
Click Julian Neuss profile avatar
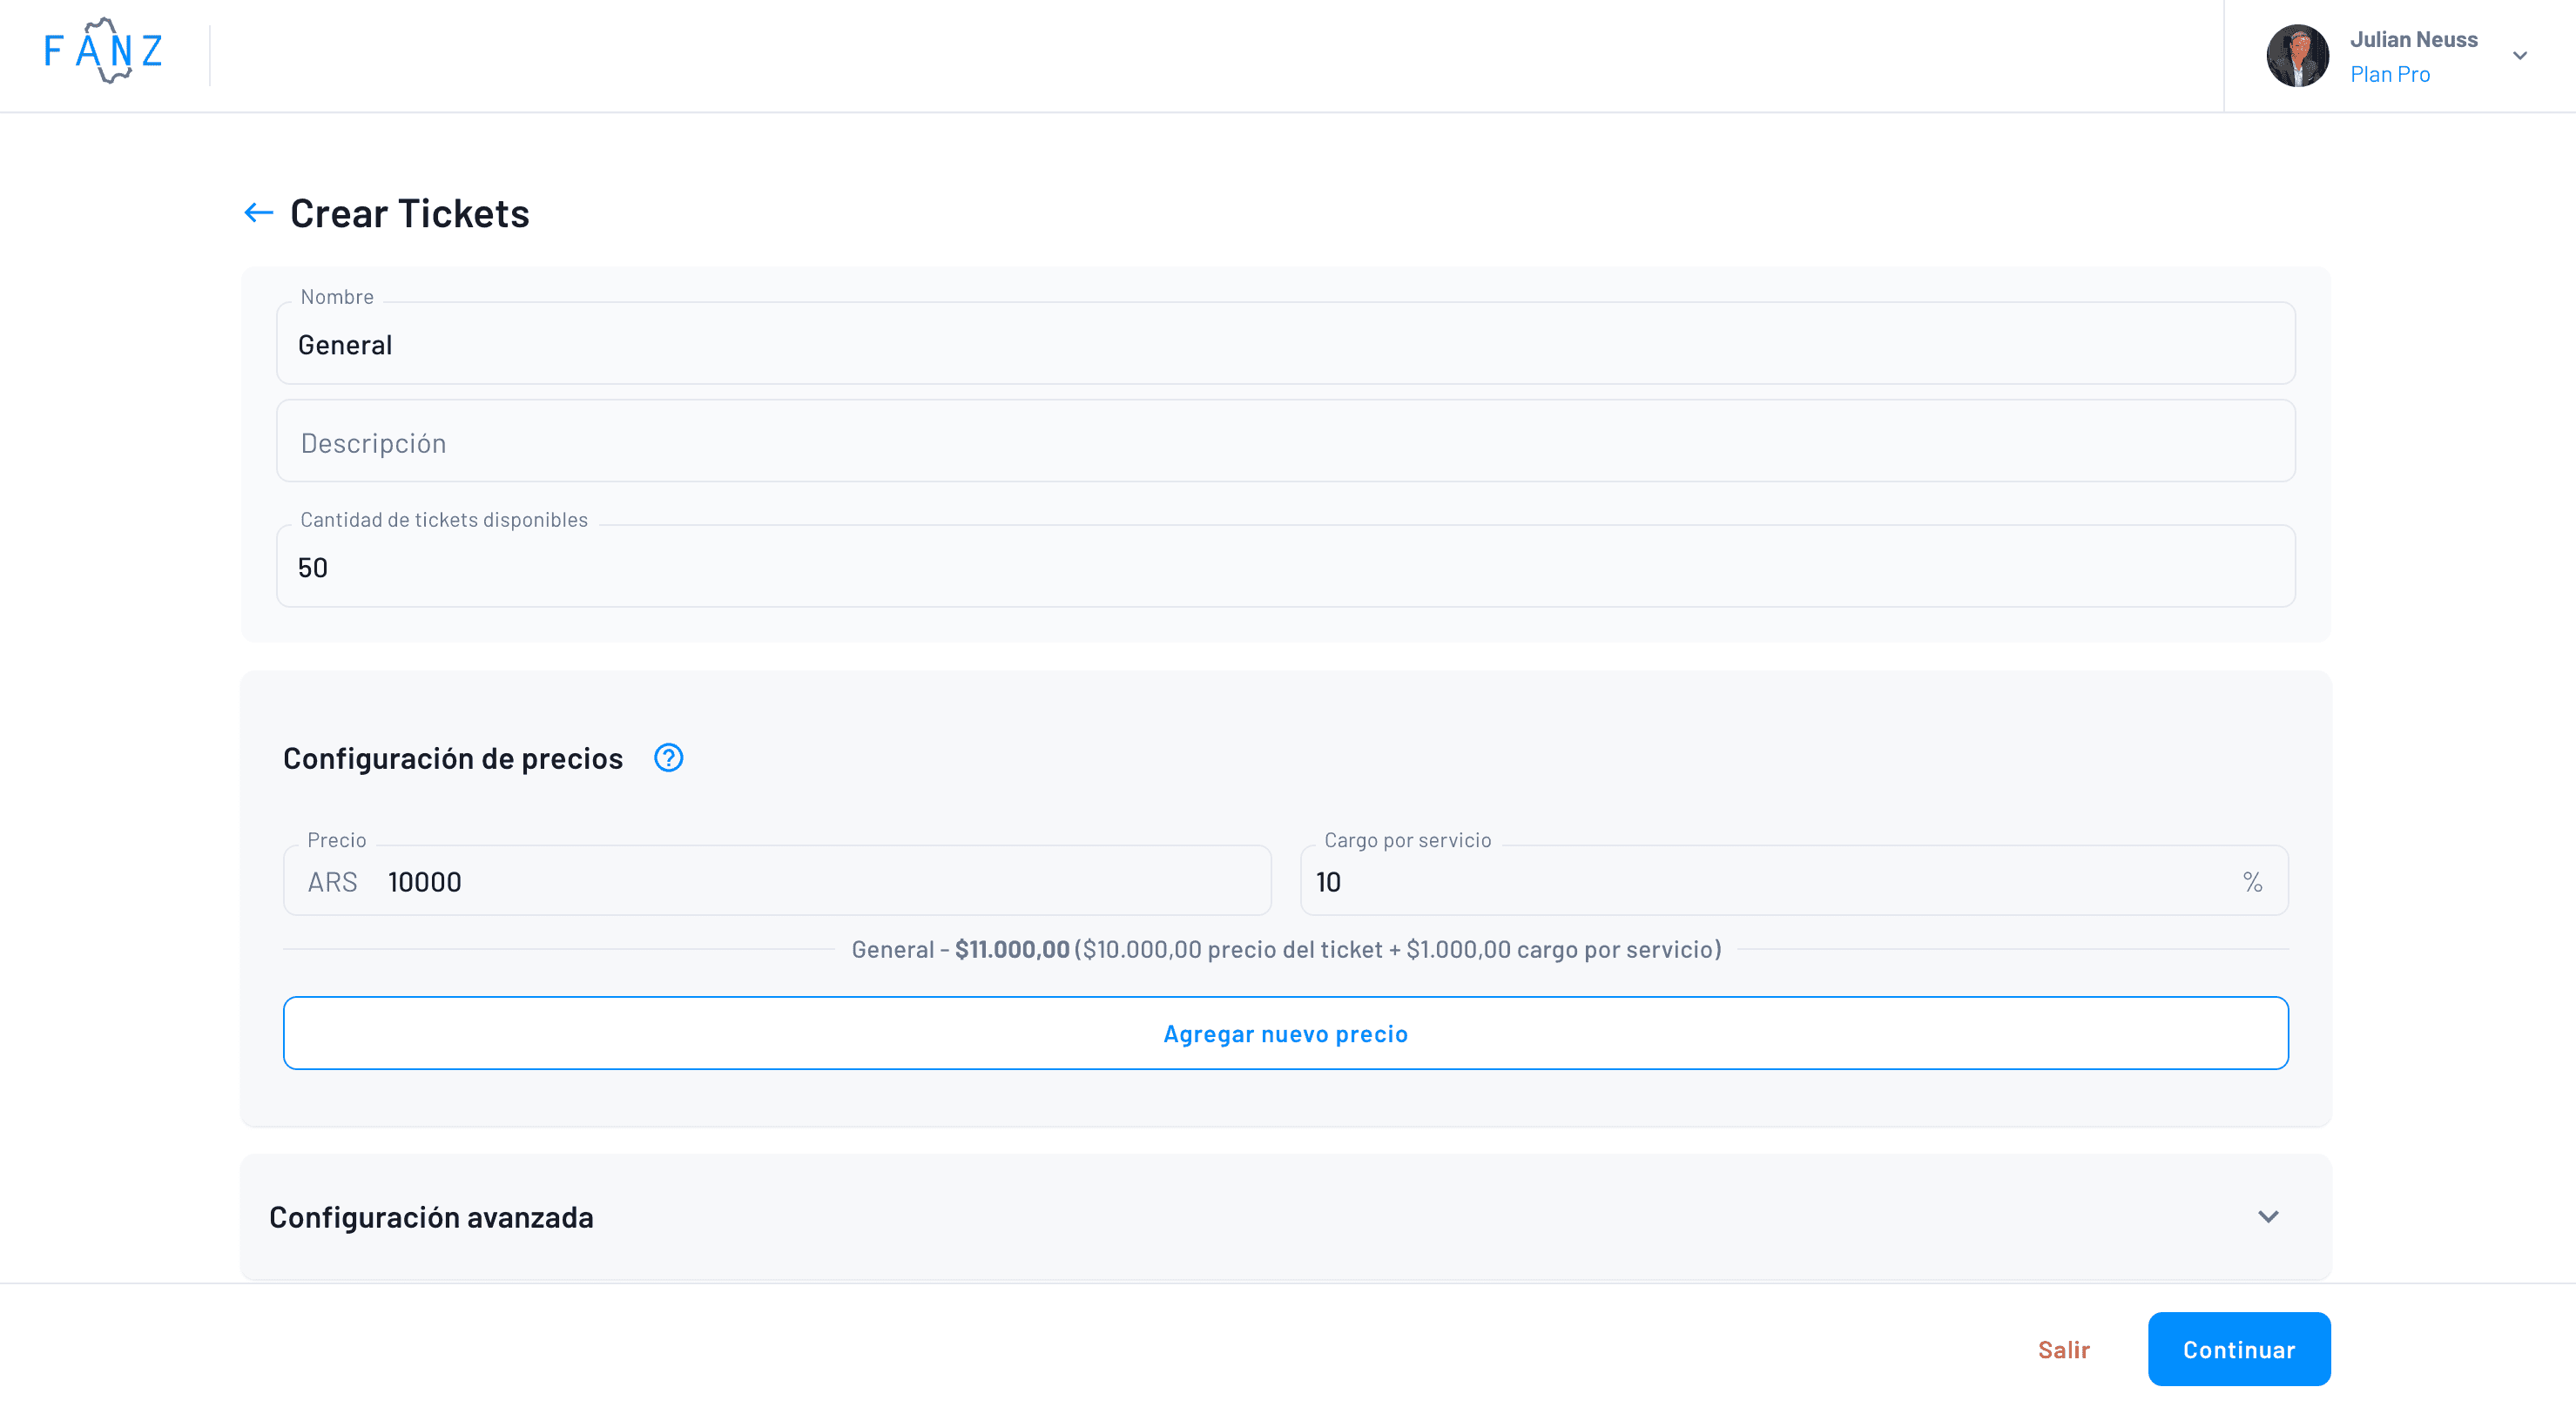[2297, 56]
